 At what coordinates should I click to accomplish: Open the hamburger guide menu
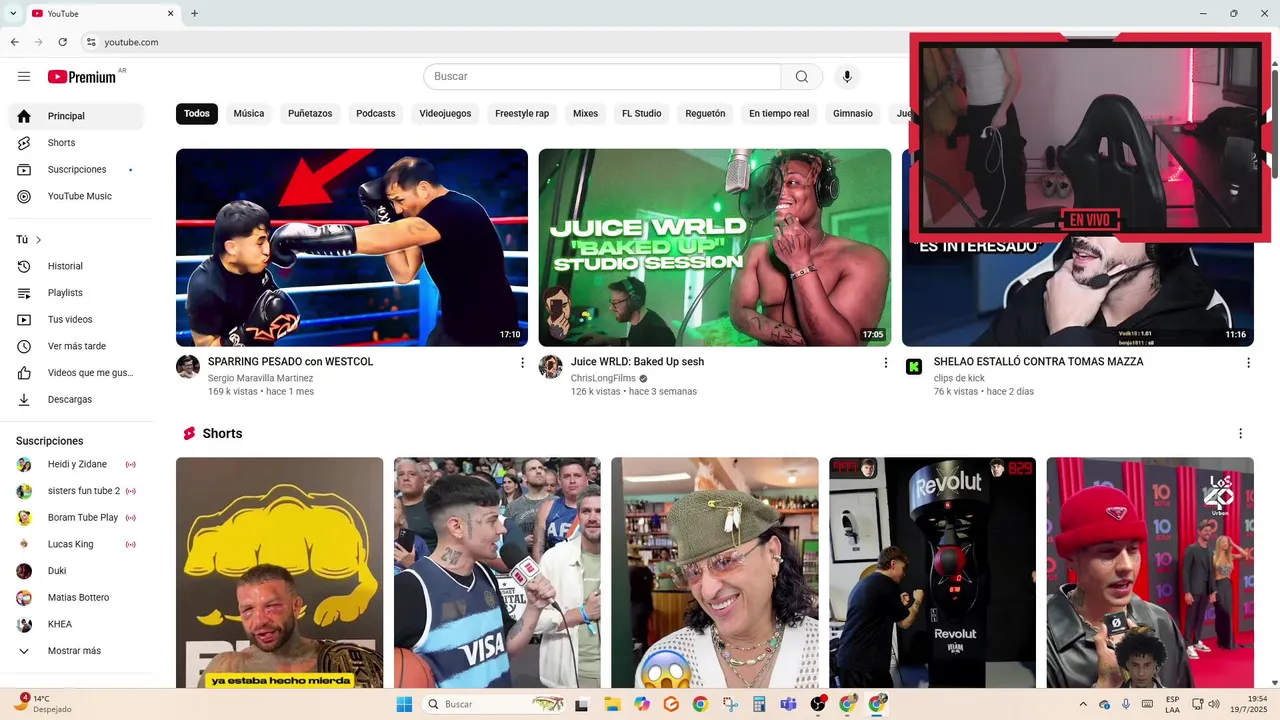[x=24, y=77]
